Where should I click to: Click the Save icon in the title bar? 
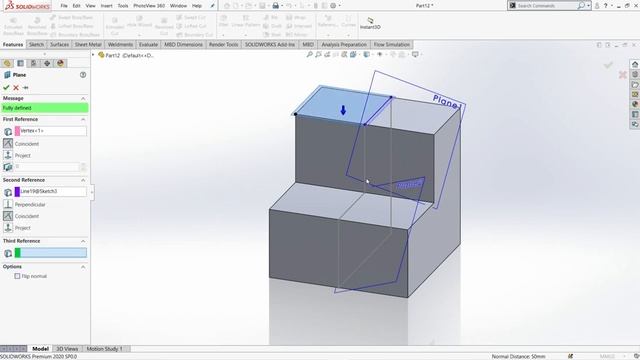pos(262,6)
